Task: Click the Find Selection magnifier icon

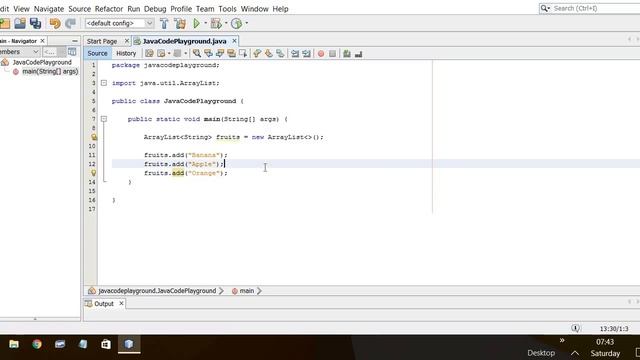Action: (x=197, y=53)
